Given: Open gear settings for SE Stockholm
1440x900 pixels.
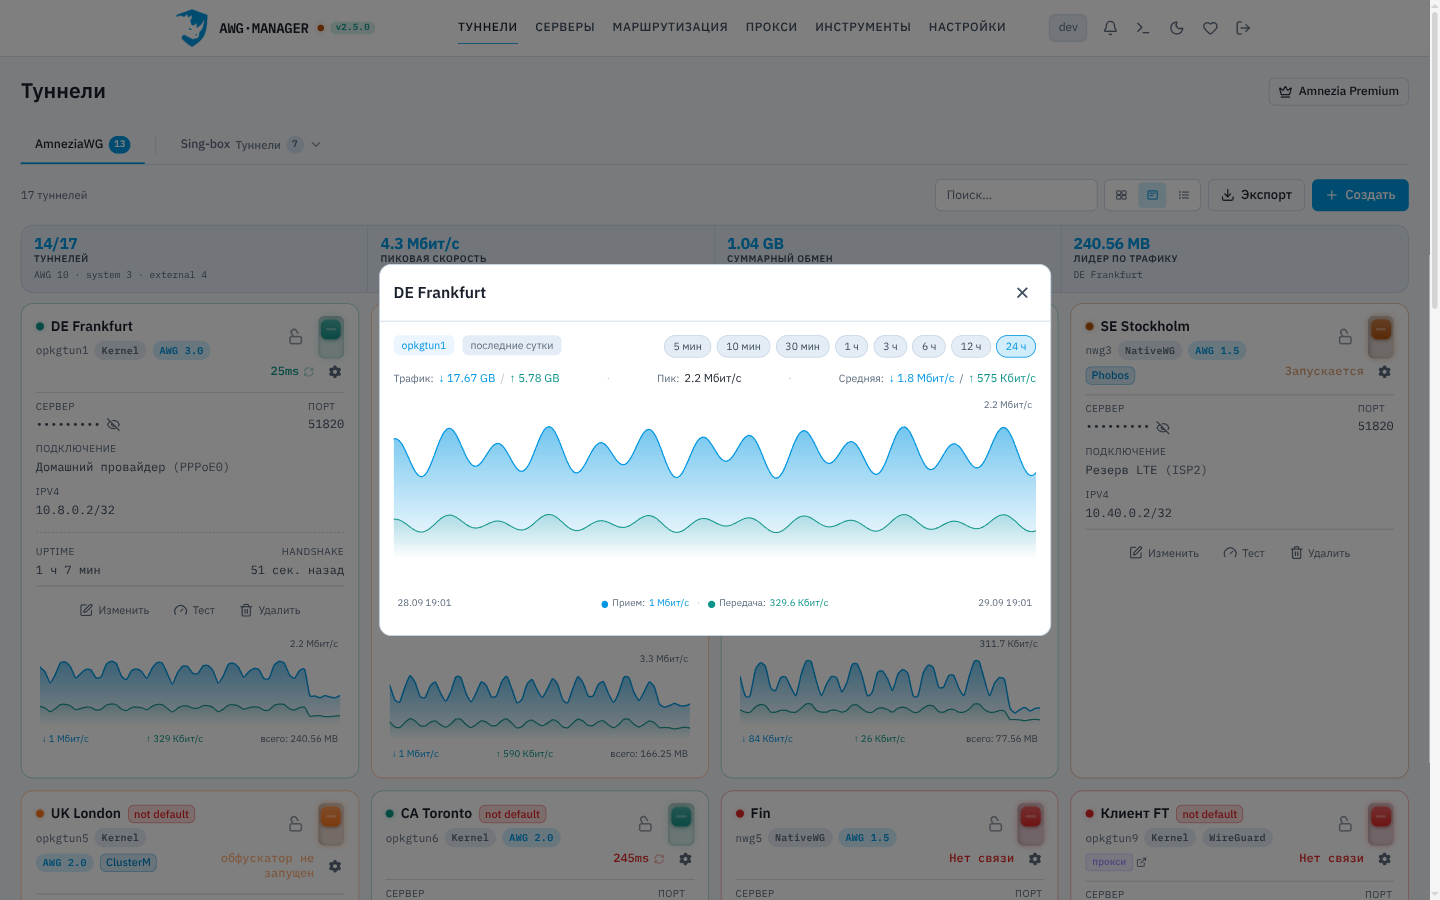Looking at the screenshot, I should coord(1384,372).
